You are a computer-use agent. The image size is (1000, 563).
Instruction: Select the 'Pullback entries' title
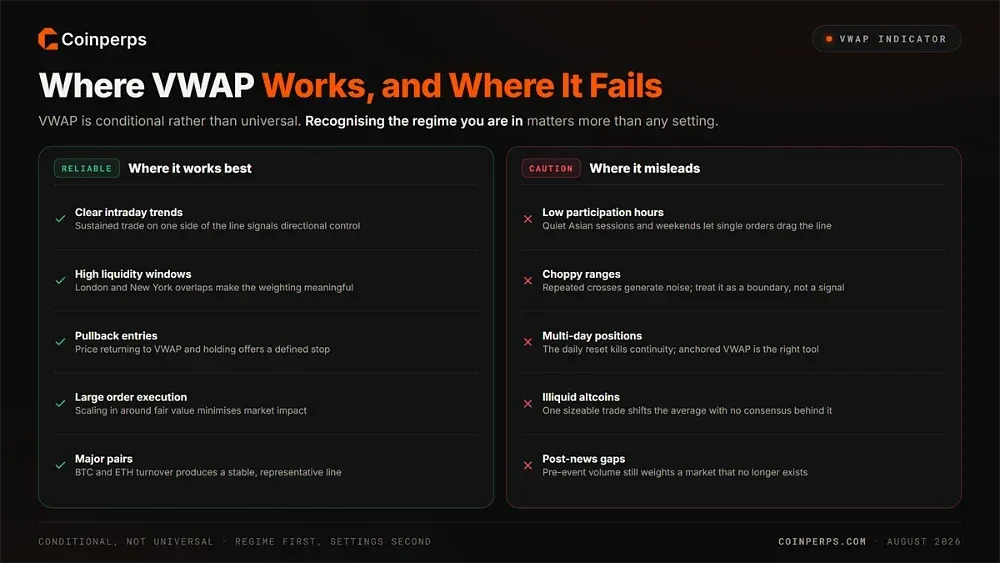tap(116, 335)
